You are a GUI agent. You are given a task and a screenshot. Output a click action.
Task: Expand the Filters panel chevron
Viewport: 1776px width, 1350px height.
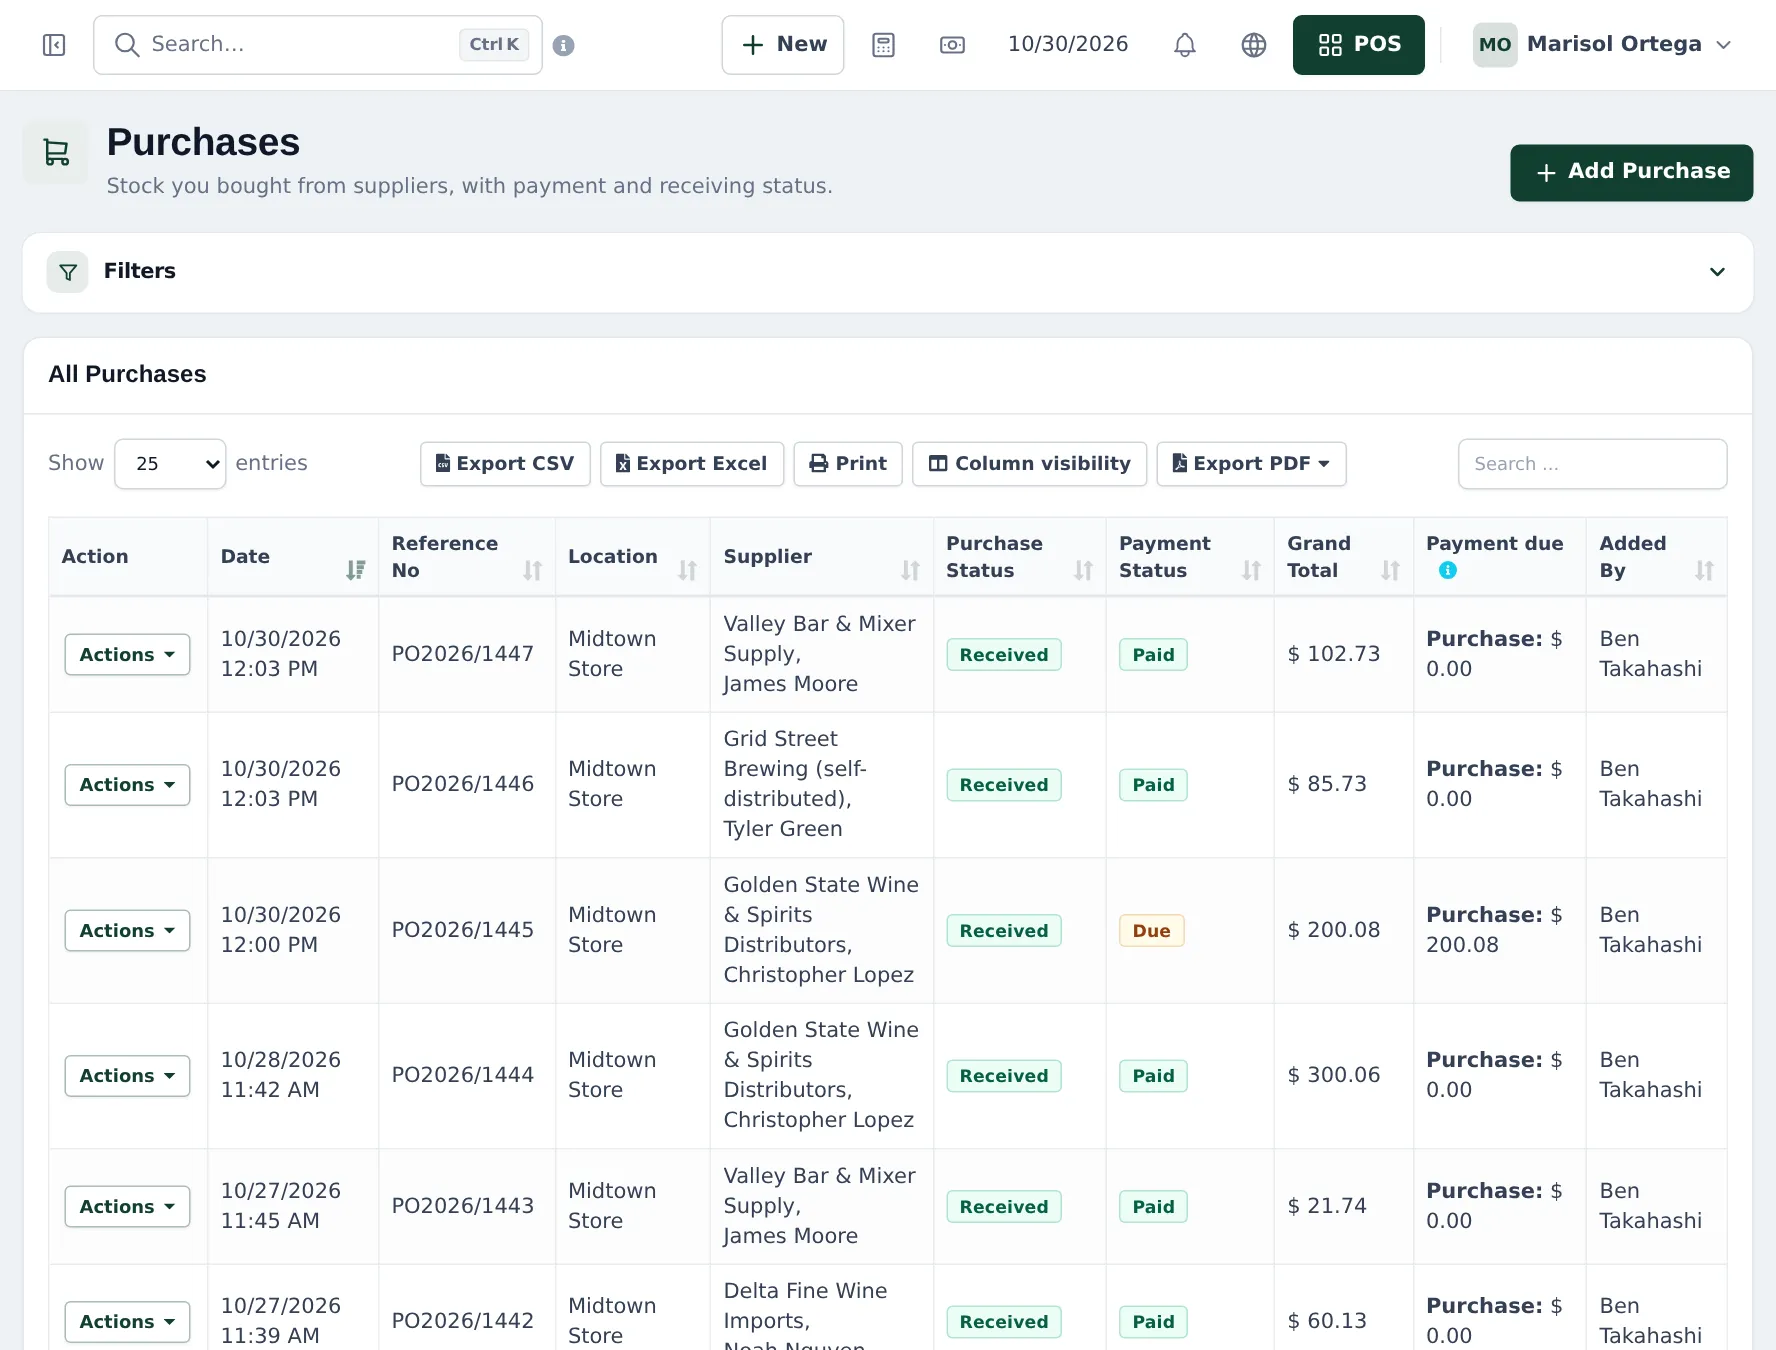pyautogui.click(x=1717, y=272)
